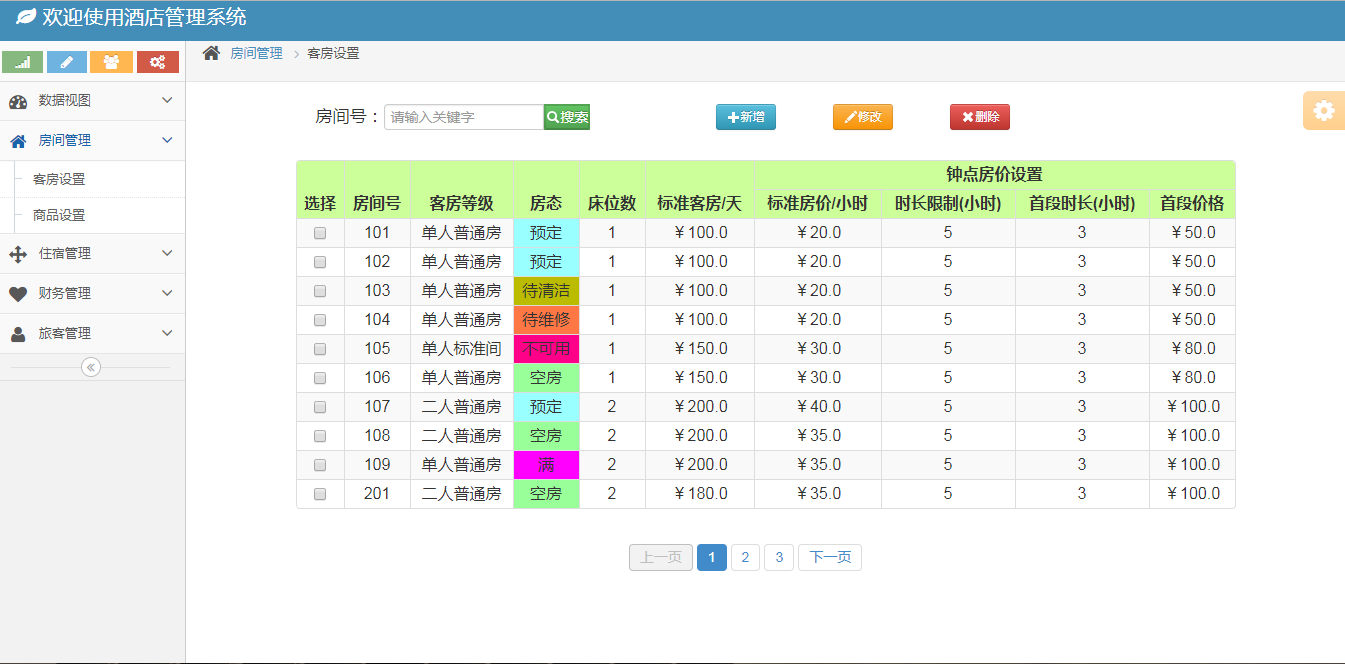Click the house icon beside 房间管理
Viewport: 1345px width, 664px height.
18,141
